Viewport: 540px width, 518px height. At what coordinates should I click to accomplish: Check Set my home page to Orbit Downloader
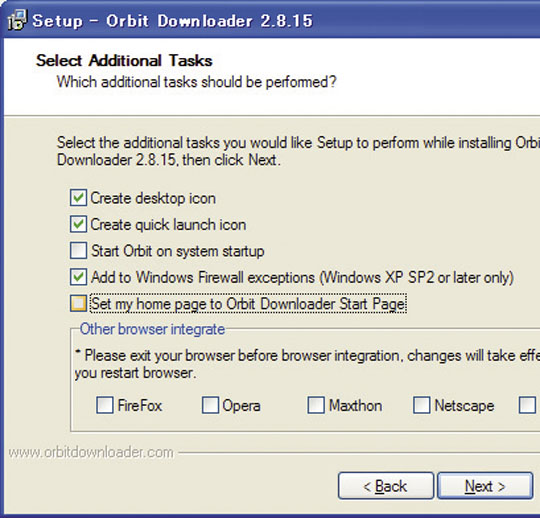(x=78, y=303)
